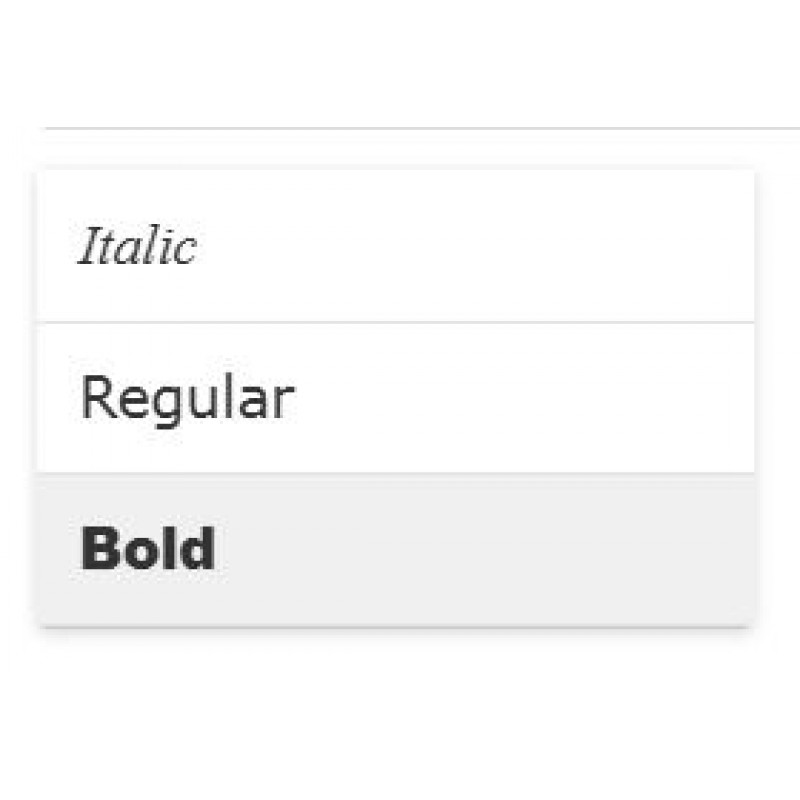Viewport: 800px width, 800px height.
Task: Select the middle item, Regular
Action: click(x=187, y=398)
